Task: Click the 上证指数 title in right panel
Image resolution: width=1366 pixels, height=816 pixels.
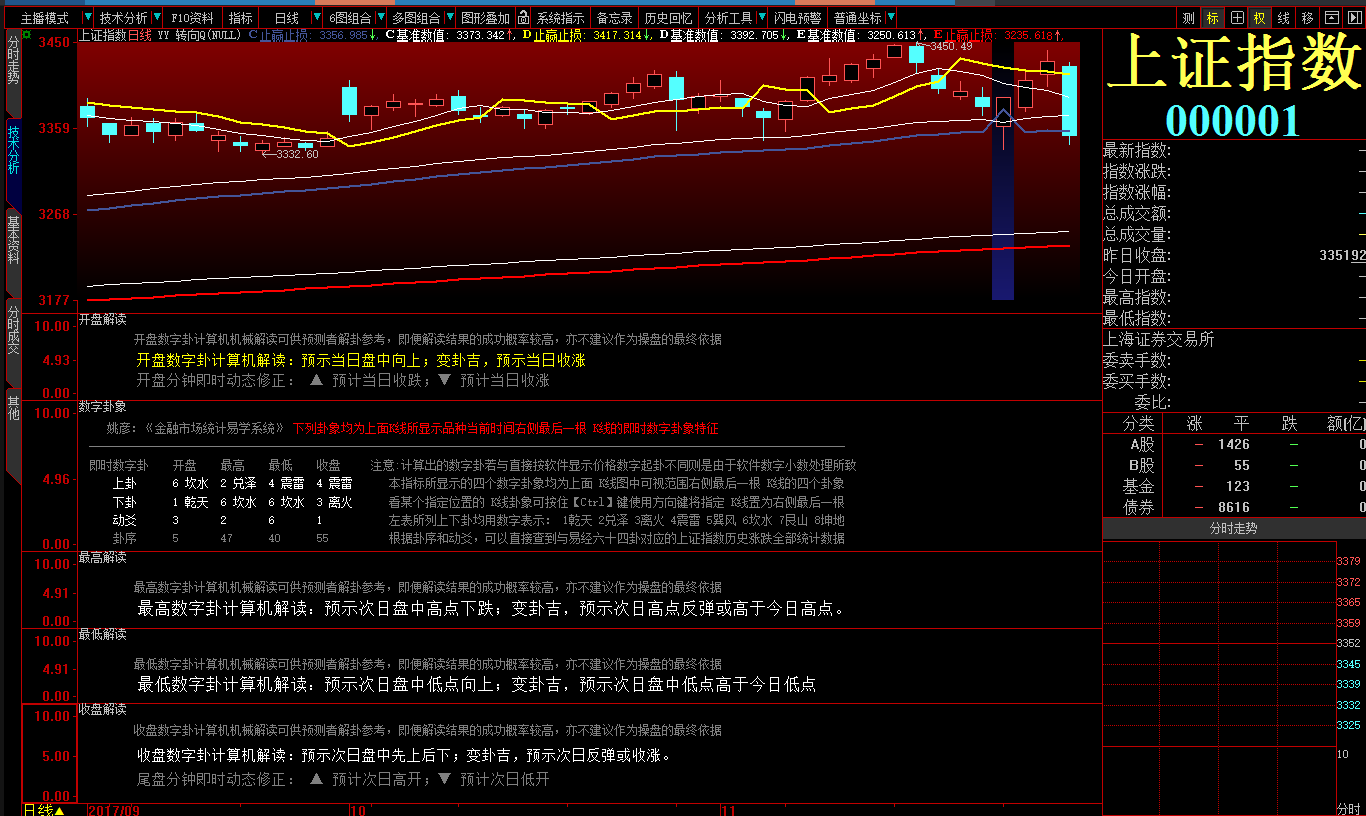Action: (x=1233, y=65)
